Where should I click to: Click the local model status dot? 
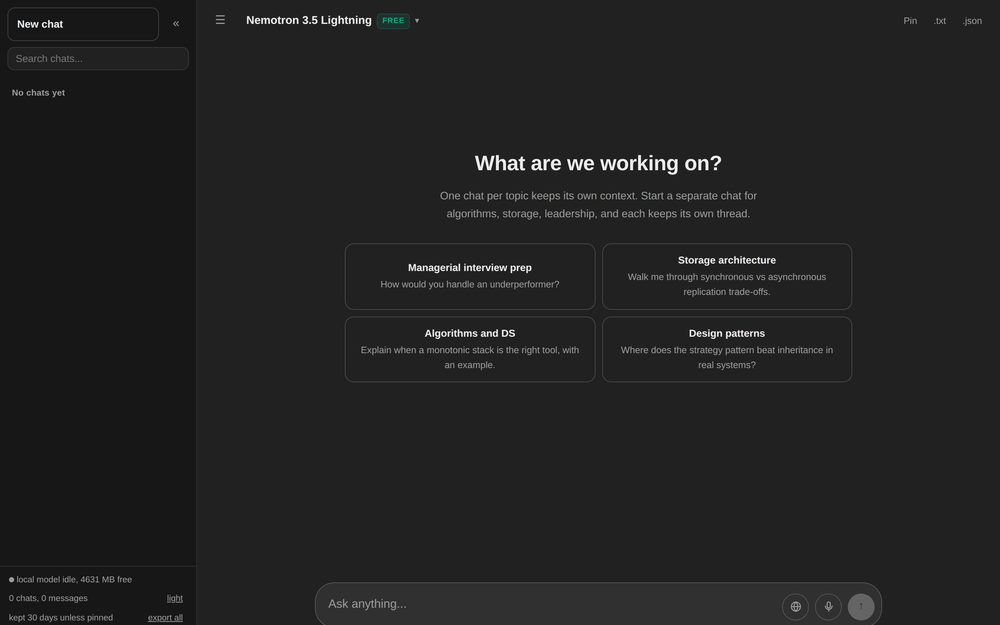click(x=11, y=580)
